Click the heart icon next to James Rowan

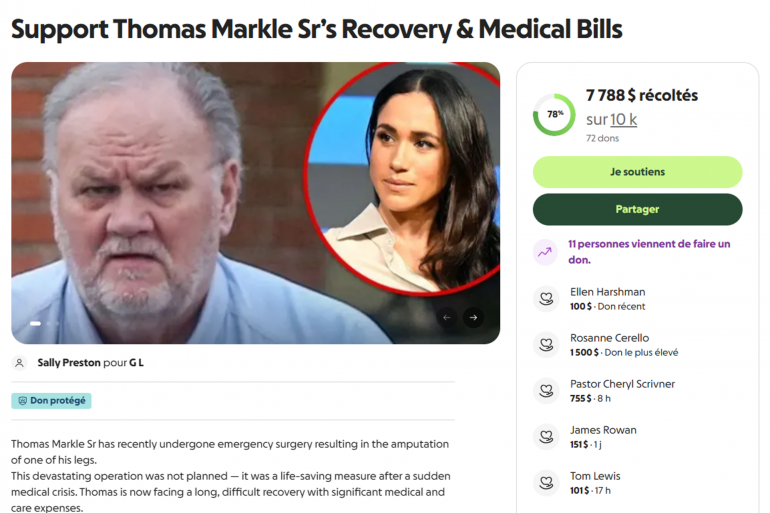point(546,436)
